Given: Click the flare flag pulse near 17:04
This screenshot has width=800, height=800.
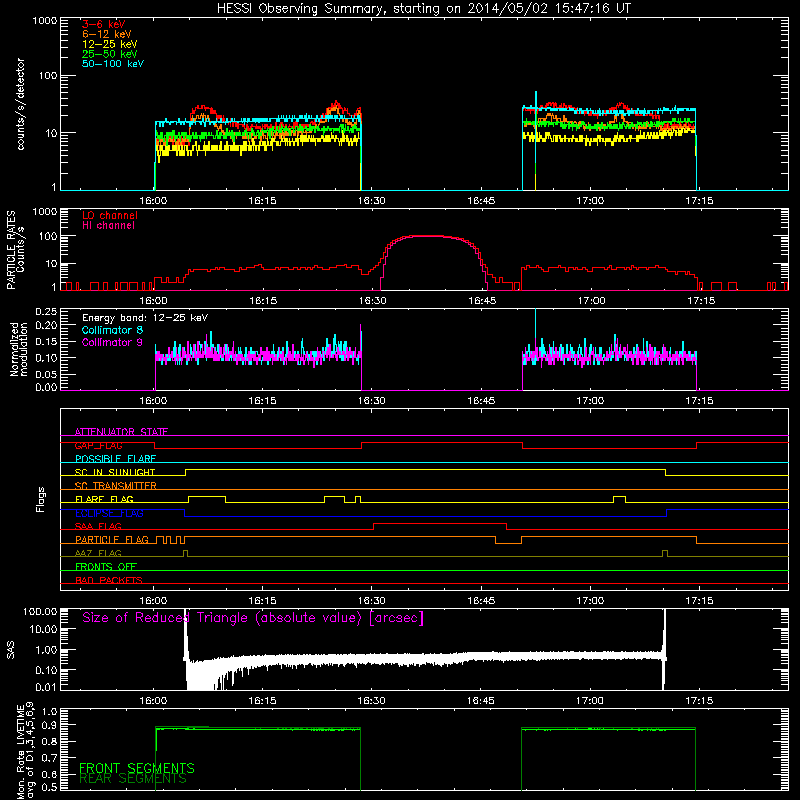Looking at the screenshot, I should 619,498.
